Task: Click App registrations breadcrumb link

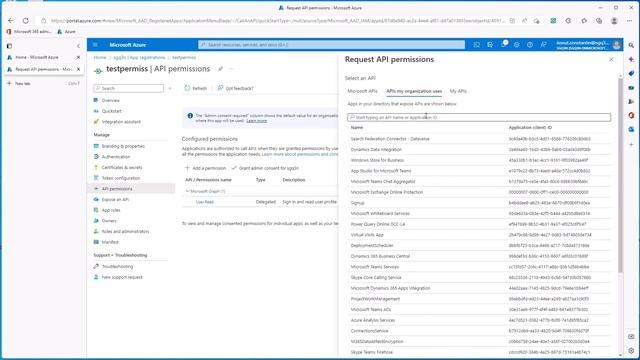Action: (x=139, y=58)
